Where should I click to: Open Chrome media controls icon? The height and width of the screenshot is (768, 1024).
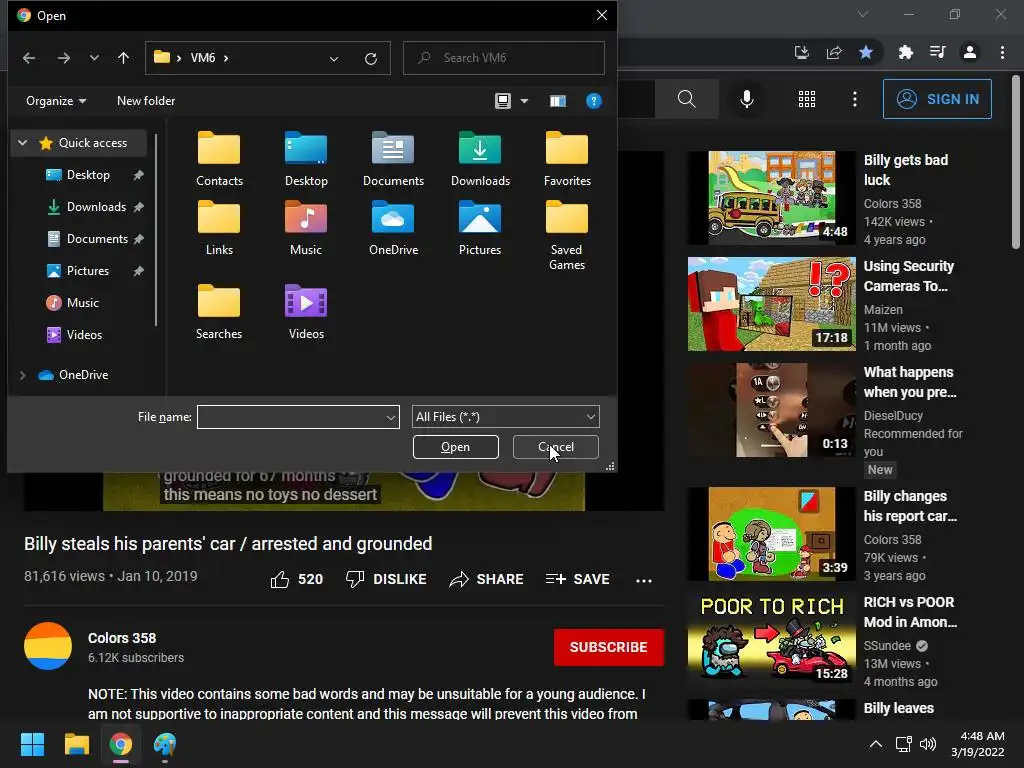[x=938, y=52]
